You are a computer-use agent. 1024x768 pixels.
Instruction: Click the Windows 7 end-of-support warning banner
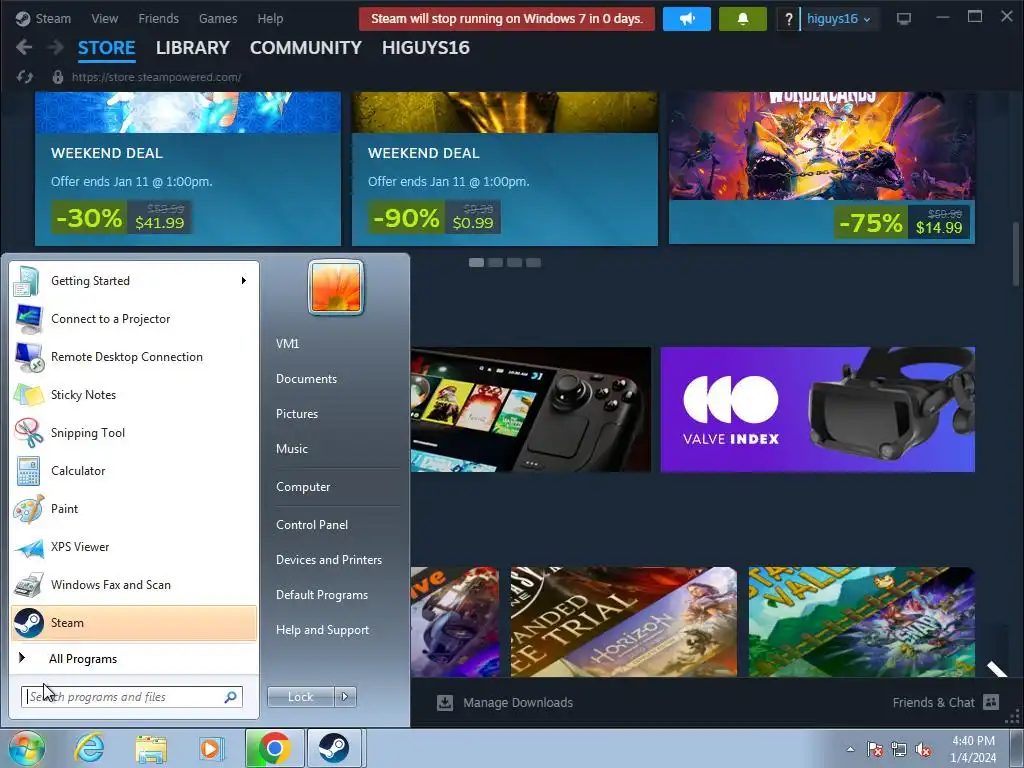507,19
